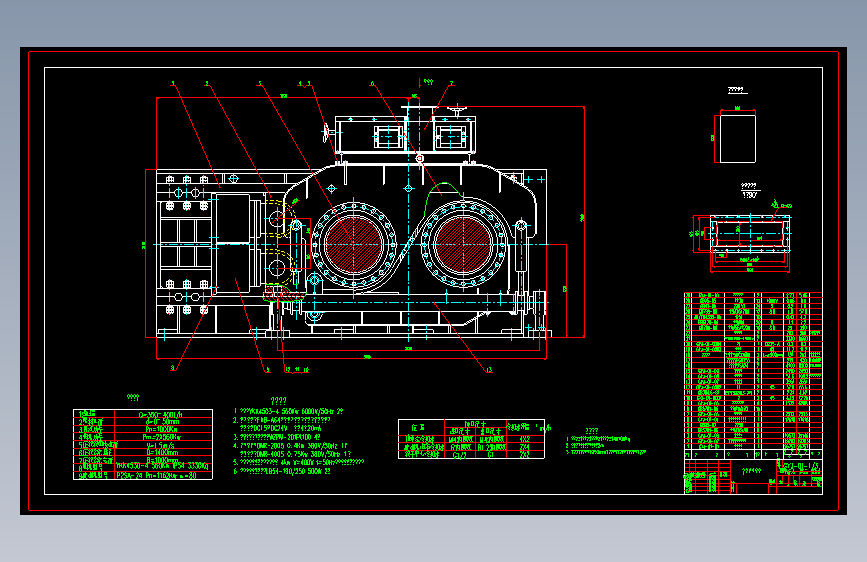Select the yellow dashed hidden-line component
Viewport: 867px width, 562px height.
click(280, 243)
